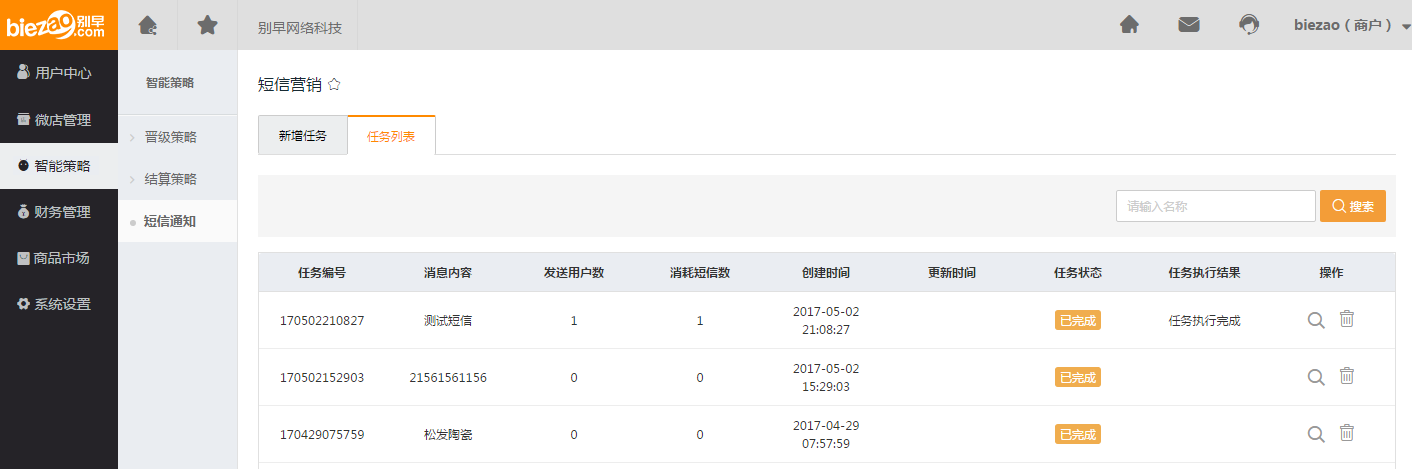Click the orange 搜索 button

tap(1352, 206)
